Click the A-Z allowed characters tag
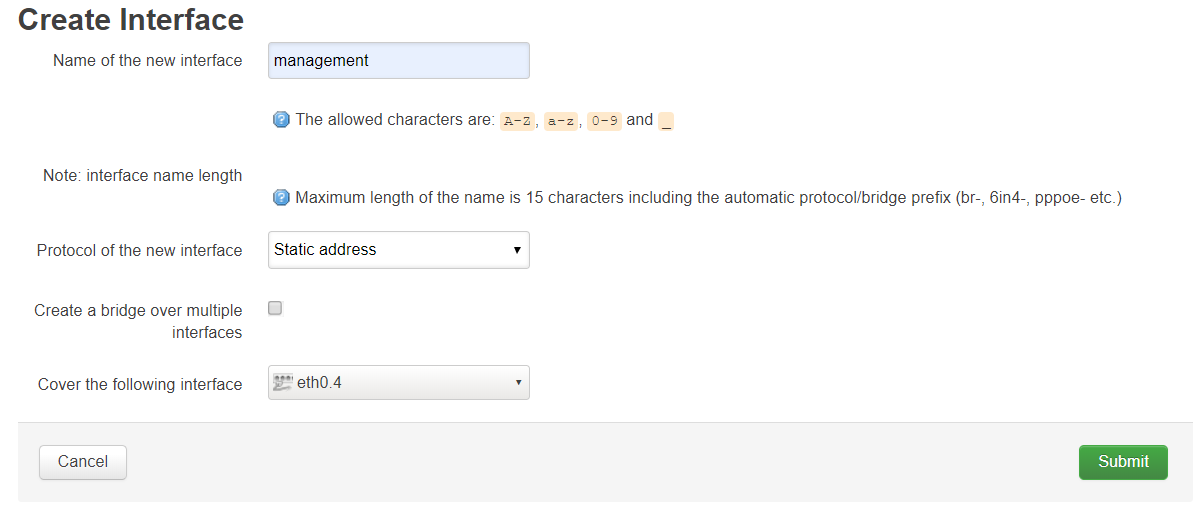The image size is (1202, 513). click(517, 121)
